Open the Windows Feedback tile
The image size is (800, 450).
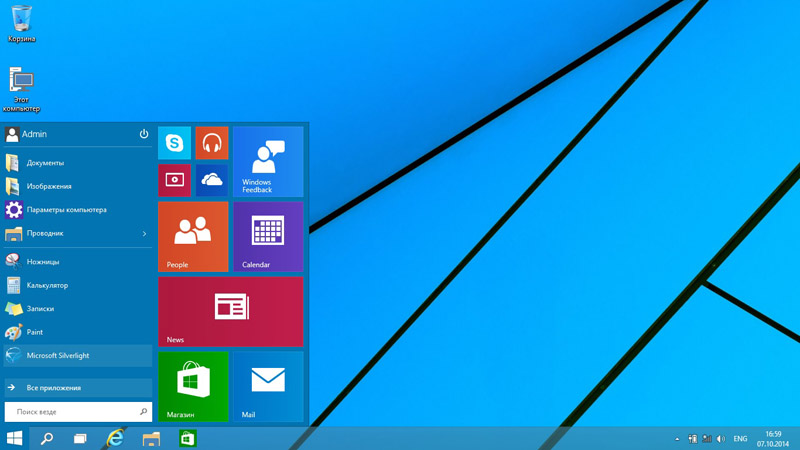(268, 162)
